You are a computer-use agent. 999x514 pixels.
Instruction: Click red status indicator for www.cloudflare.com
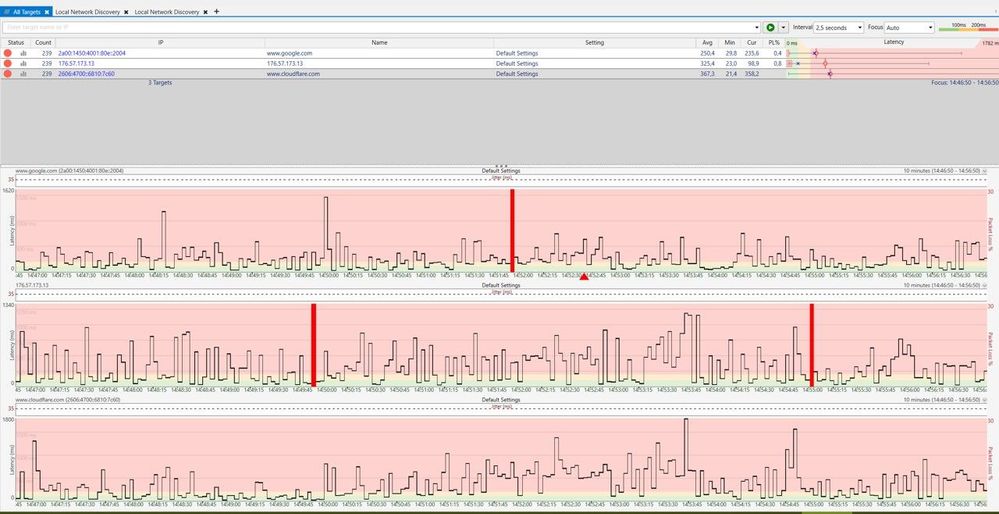coord(8,74)
